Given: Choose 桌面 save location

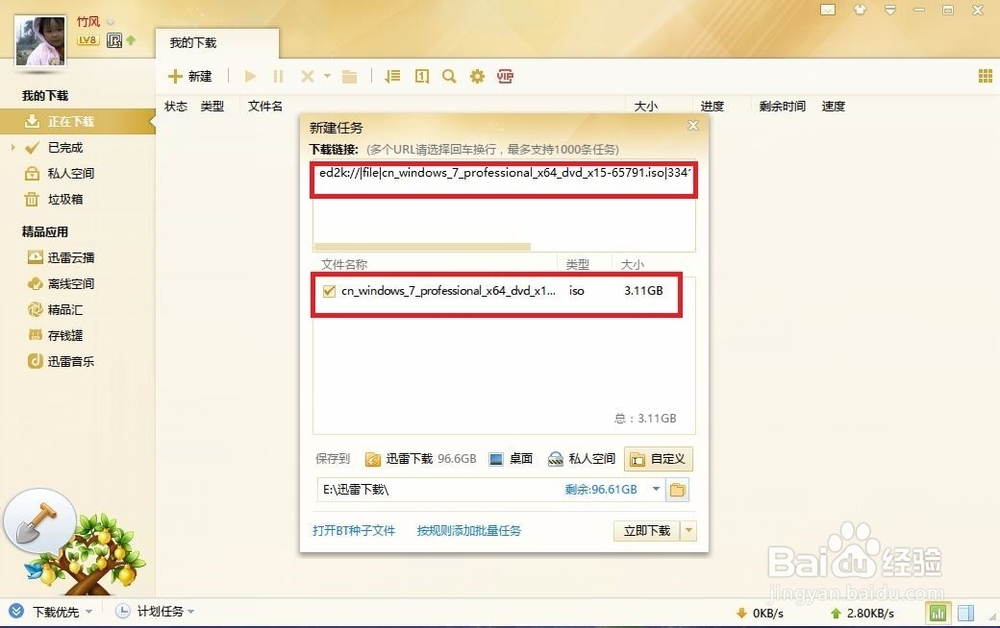Looking at the screenshot, I should point(511,459).
